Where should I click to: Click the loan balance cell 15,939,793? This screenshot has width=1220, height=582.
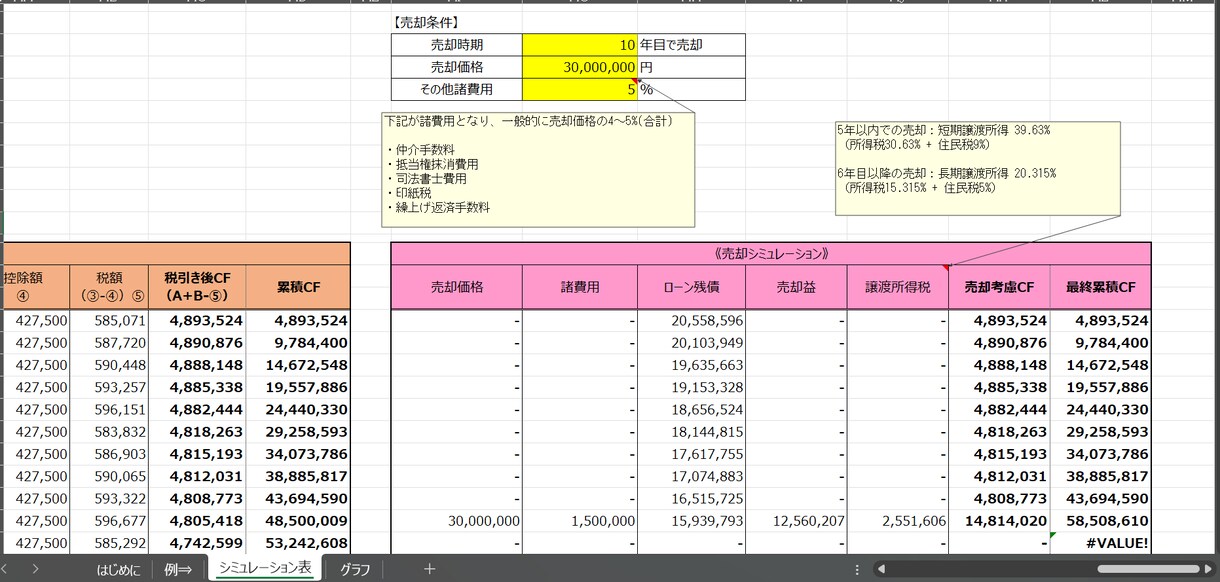pyautogui.click(x=691, y=521)
